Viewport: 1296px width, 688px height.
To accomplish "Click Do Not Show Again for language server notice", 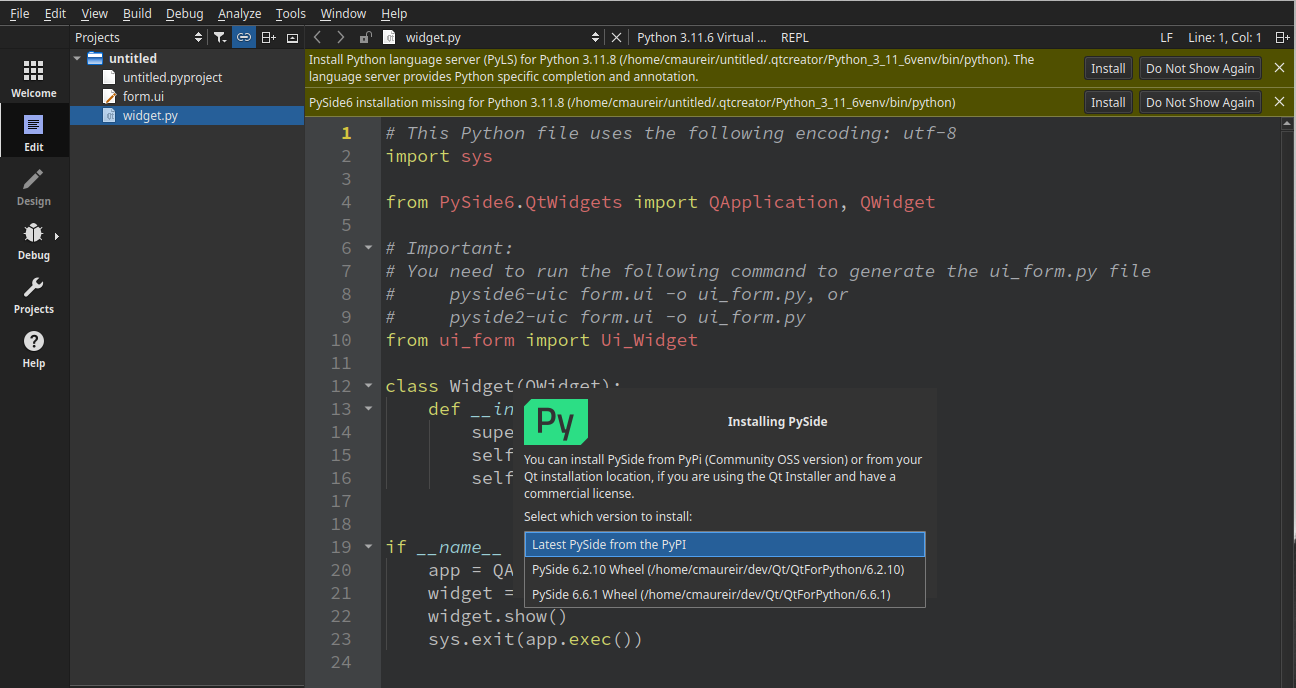I will pos(1199,68).
